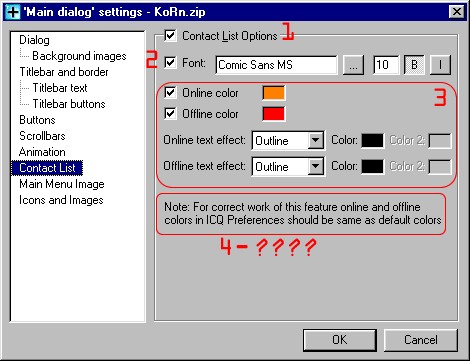Open Animation settings page
The width and height of the screenshot is (470, 361).
pyautogui.click(x=42, y=152)
